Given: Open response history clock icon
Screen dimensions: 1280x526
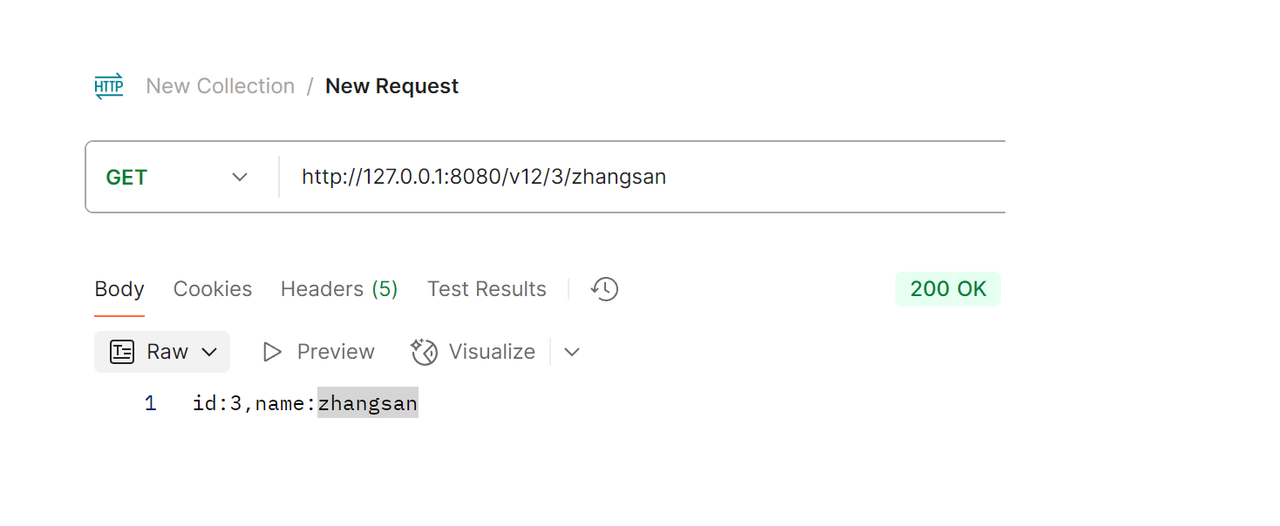Looking at the screenshot, I should pyautogui.click(x=605, y=289).
